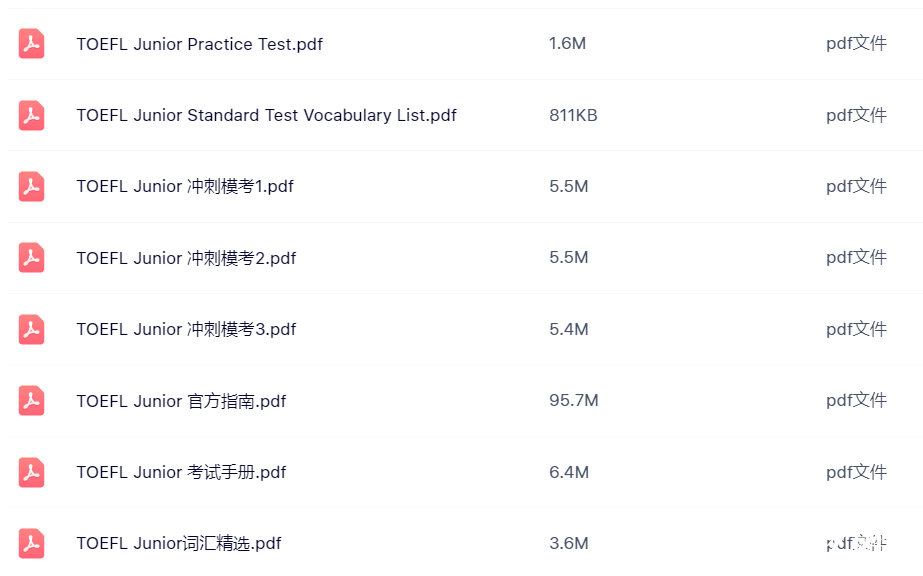923x576 pixels.
Task: Click PDF icon for 官方指南.pdf
Action: pos(31,401)
